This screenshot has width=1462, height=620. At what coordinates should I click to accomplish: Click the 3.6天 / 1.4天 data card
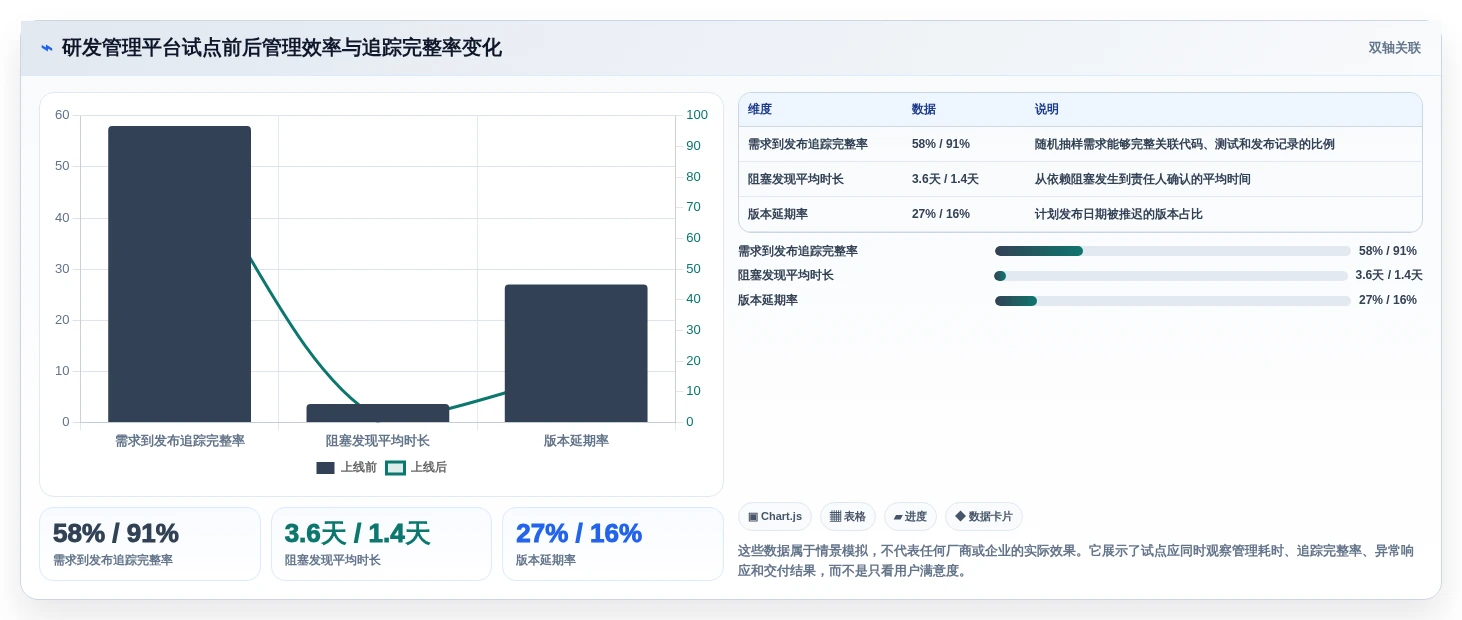(x=381, y=544)
